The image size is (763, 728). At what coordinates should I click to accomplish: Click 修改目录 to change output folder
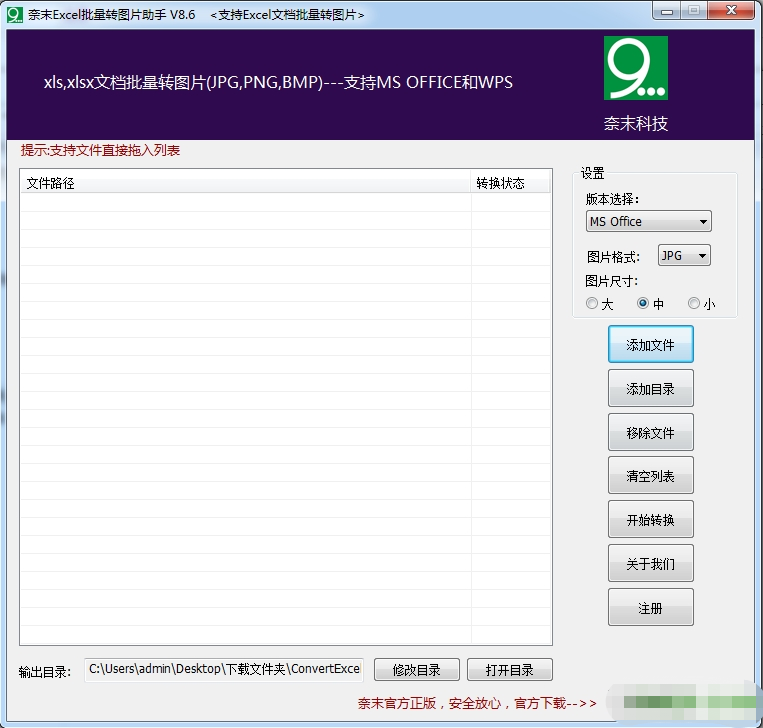click(416, 670)
